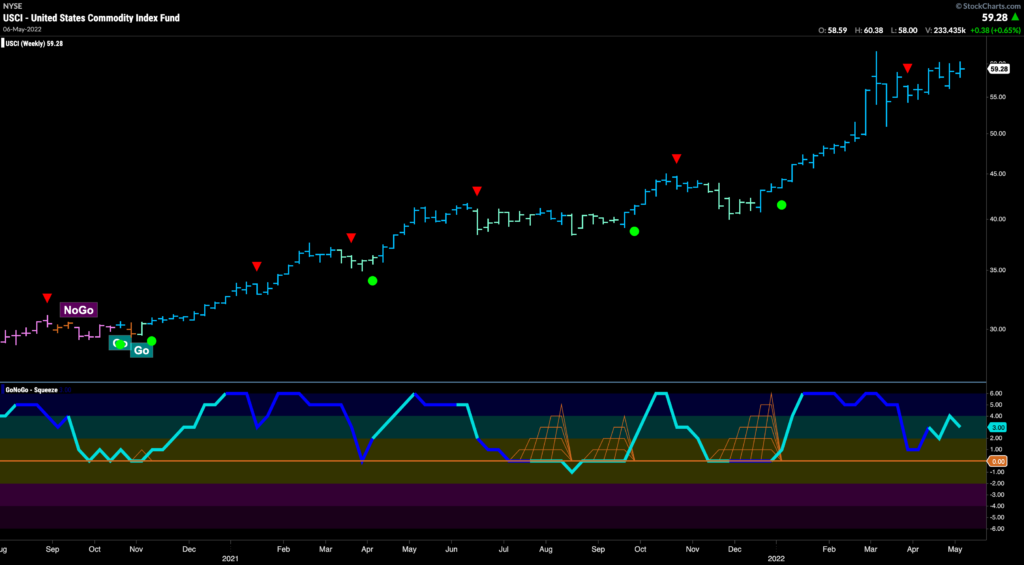The width and height of the screenshot is (1024, 565).
Task: Click the '35.00' price axis label
Action: (997, 270)
